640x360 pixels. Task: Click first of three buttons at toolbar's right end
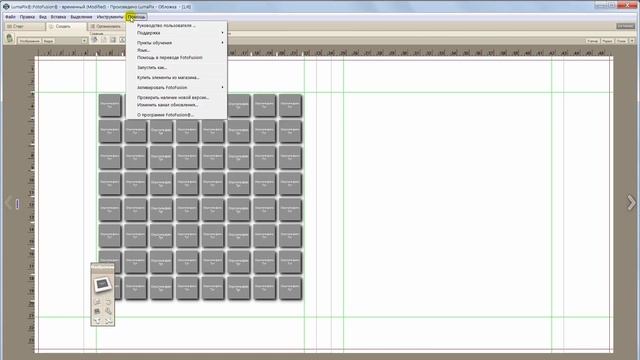pyautogui.click(x=592, y=41)
